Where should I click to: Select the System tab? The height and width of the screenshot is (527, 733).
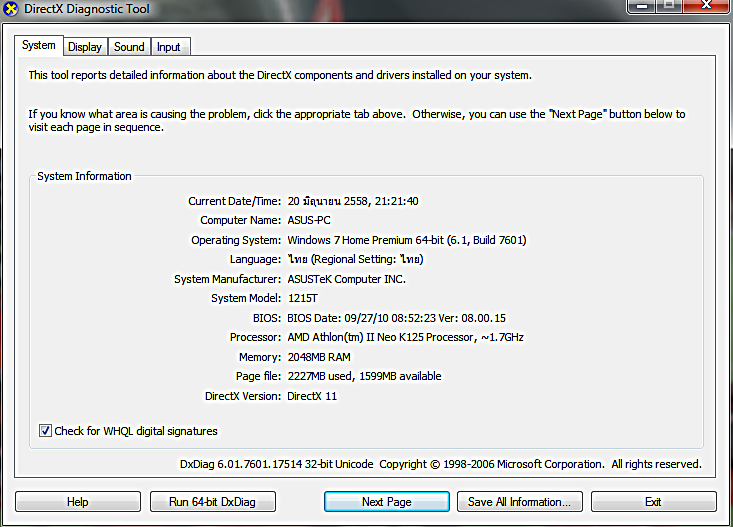pos(39,45)
